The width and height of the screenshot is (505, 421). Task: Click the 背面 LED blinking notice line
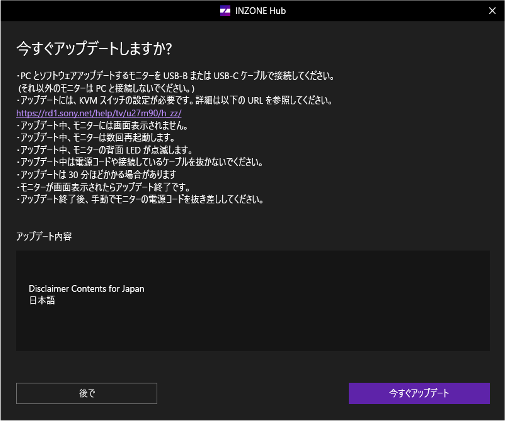point(104,150)
